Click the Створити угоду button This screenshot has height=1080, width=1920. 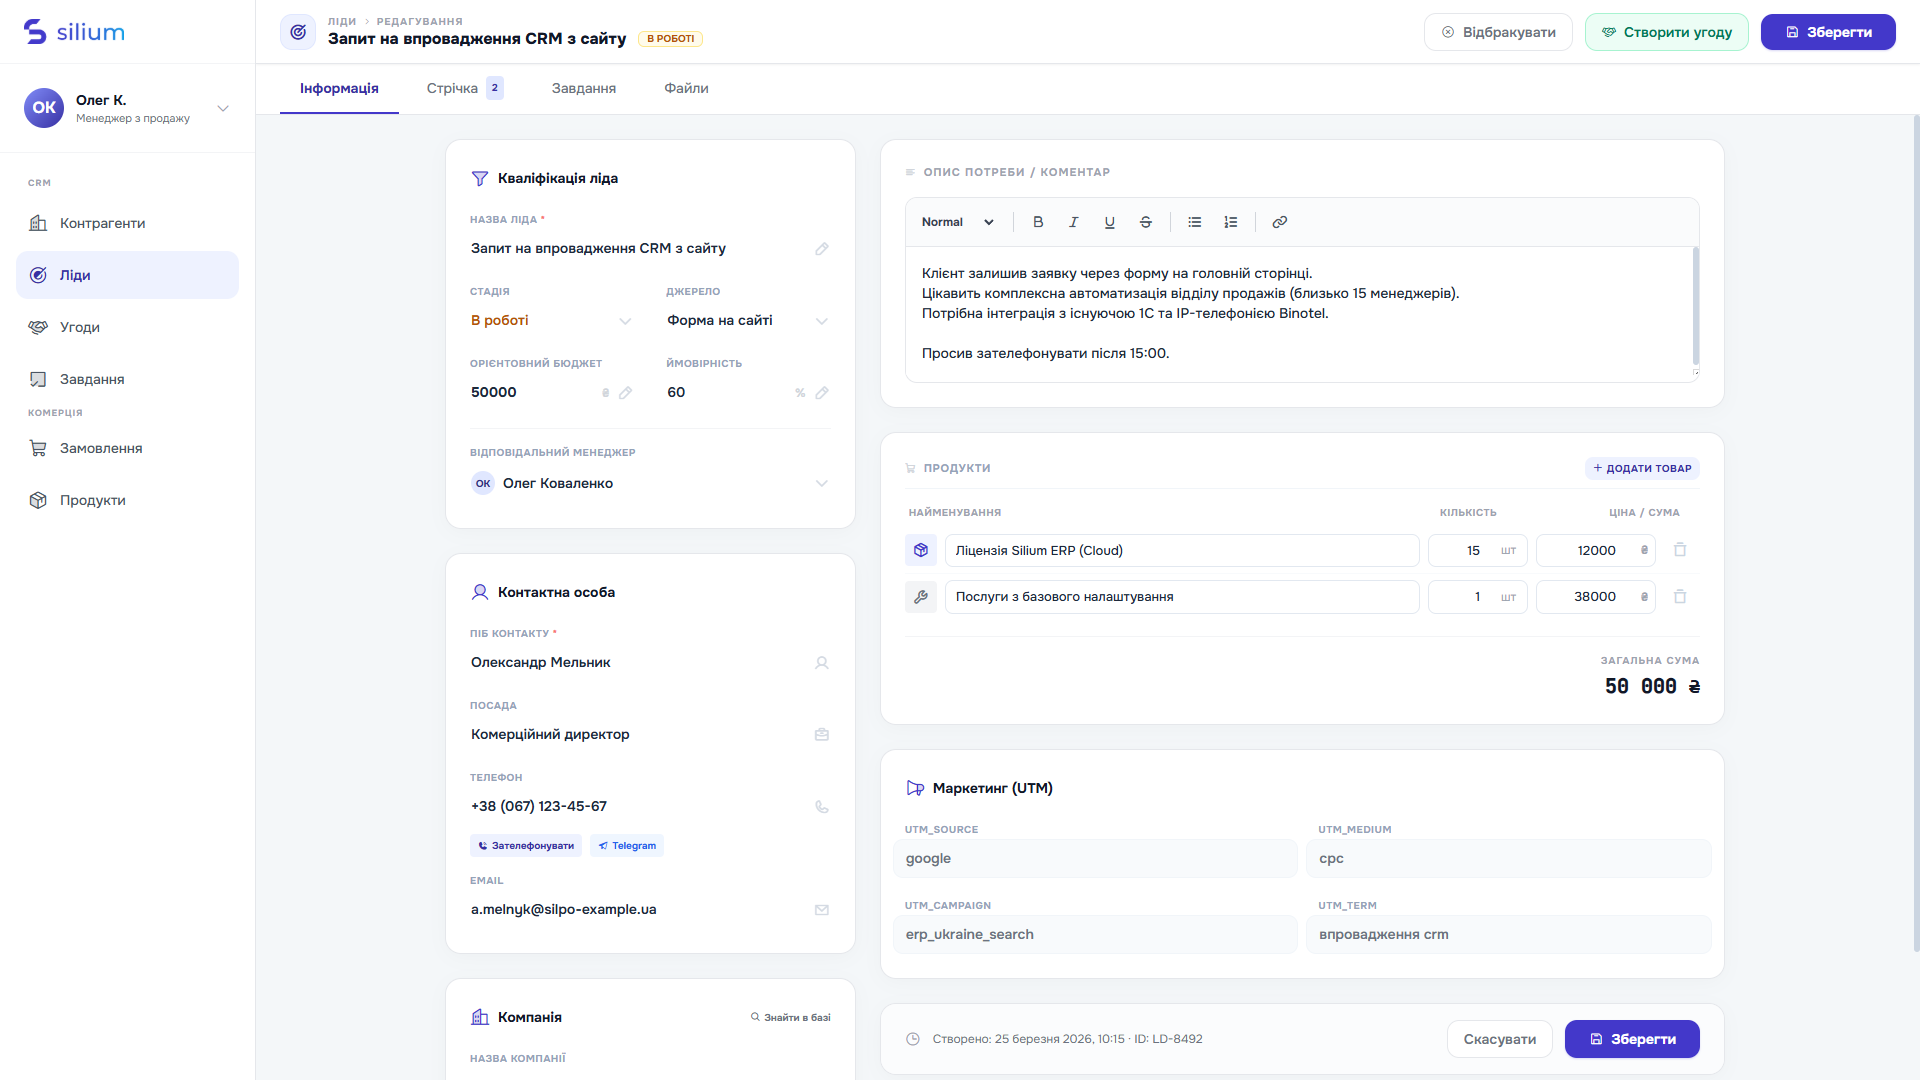(1667, 32)
